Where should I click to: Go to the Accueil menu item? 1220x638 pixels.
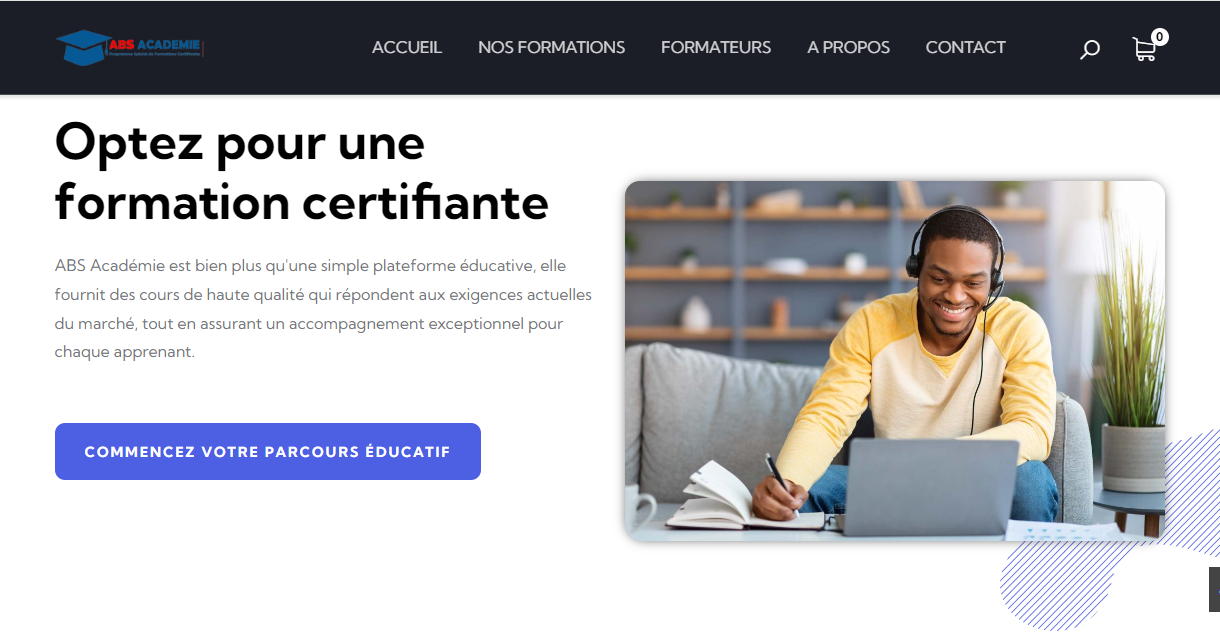(x=407, y=47)
